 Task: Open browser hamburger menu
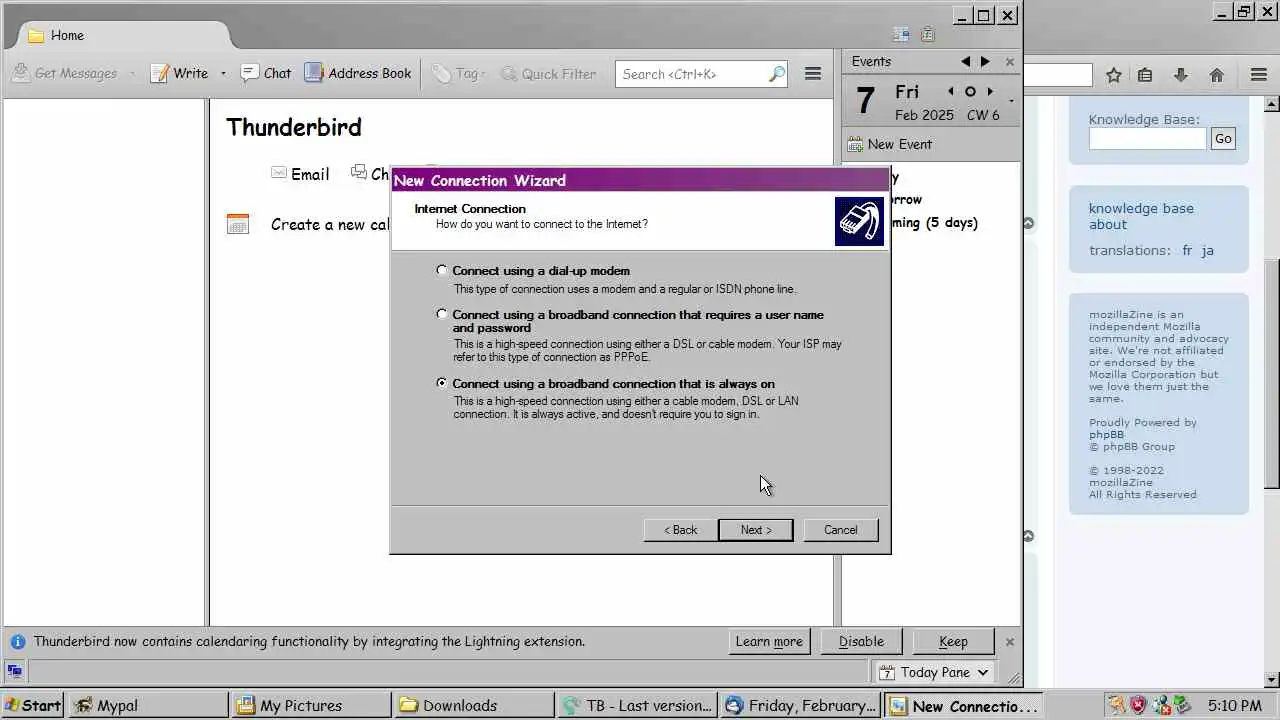(x=1259, y=75)
